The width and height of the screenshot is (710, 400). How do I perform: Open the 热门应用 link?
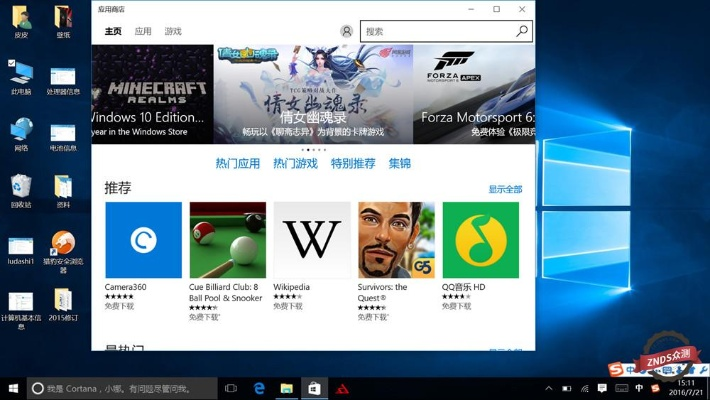237,164
